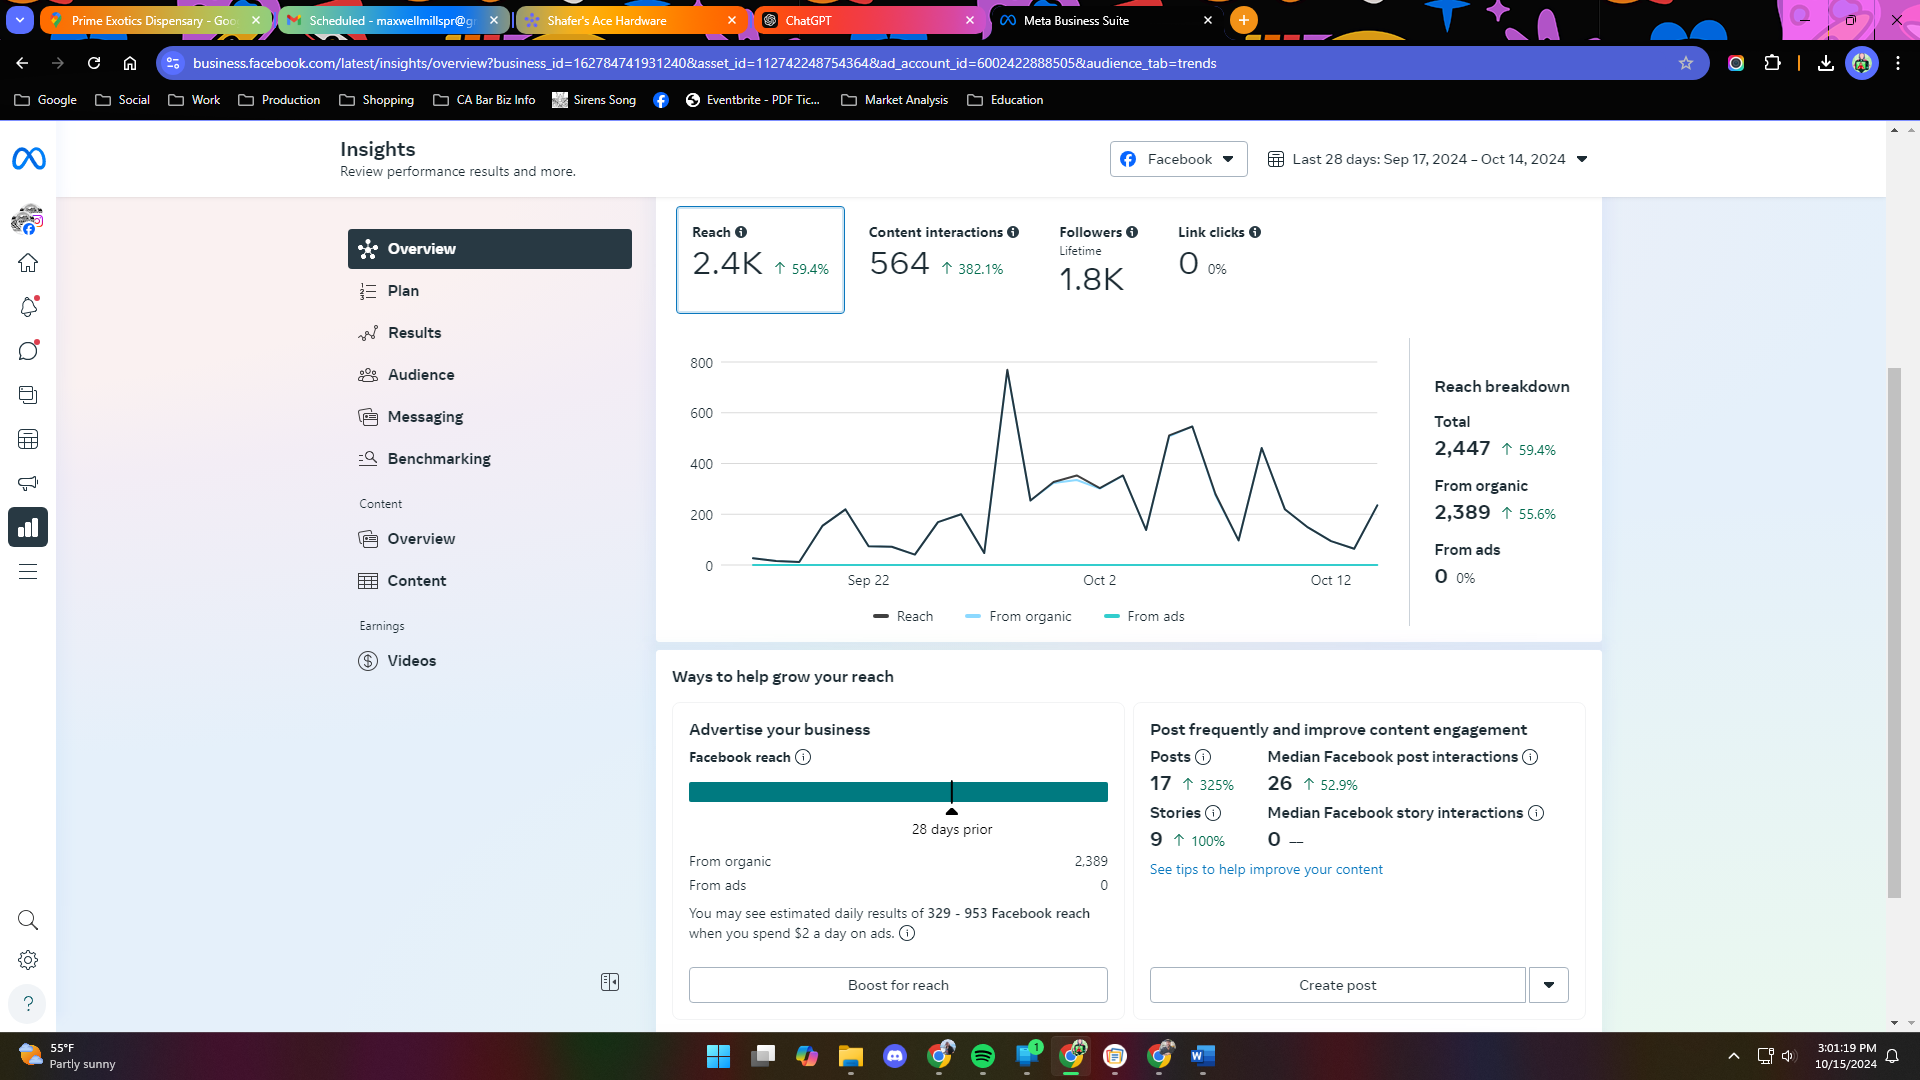Image resolution: width=1920 pixels, height=1080 pixels.
Task: Open Inbox chat bubble icon in sidebar
Action: (28, 351)
